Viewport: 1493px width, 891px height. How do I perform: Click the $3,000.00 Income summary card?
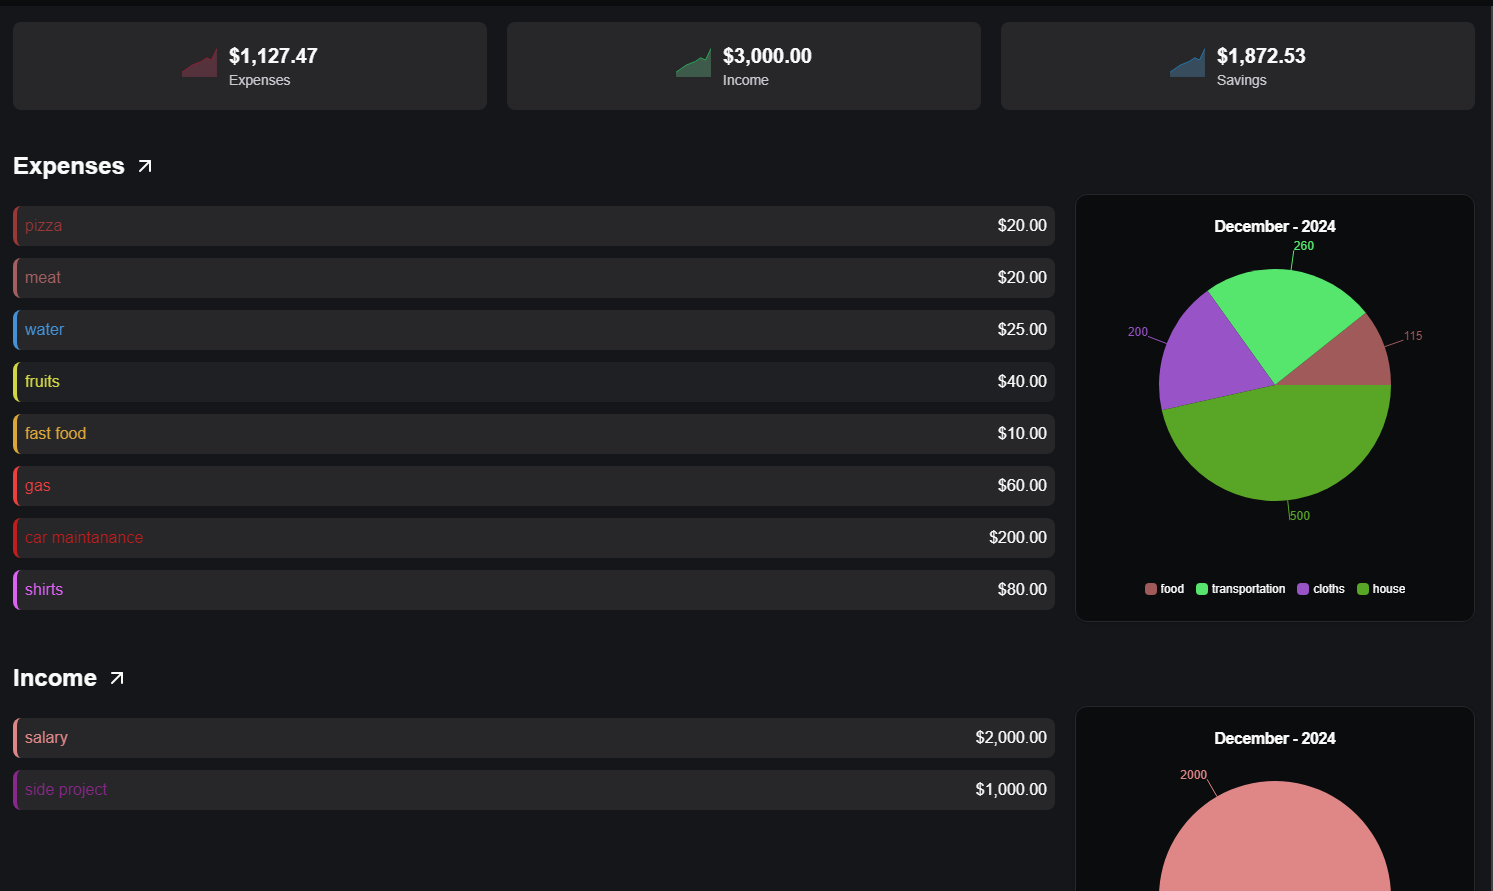pos(744,66)
